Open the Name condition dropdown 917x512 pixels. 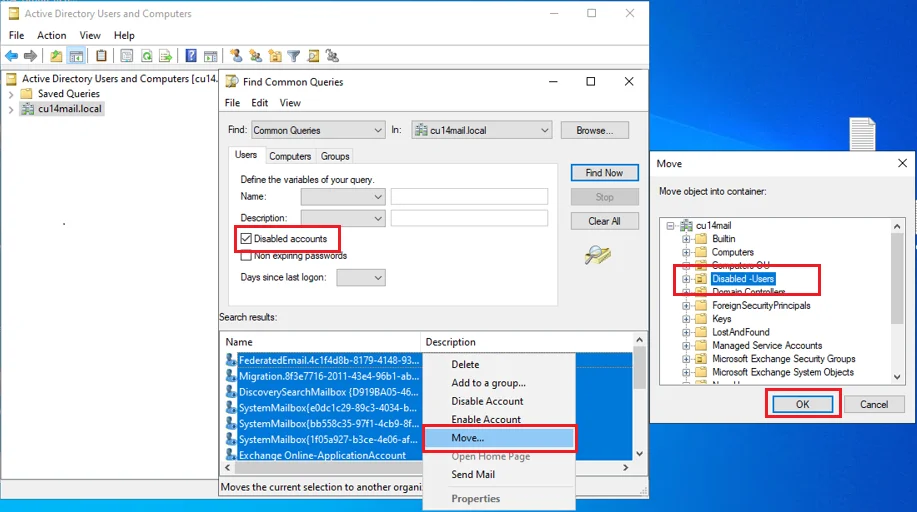[x=343, y=197]
